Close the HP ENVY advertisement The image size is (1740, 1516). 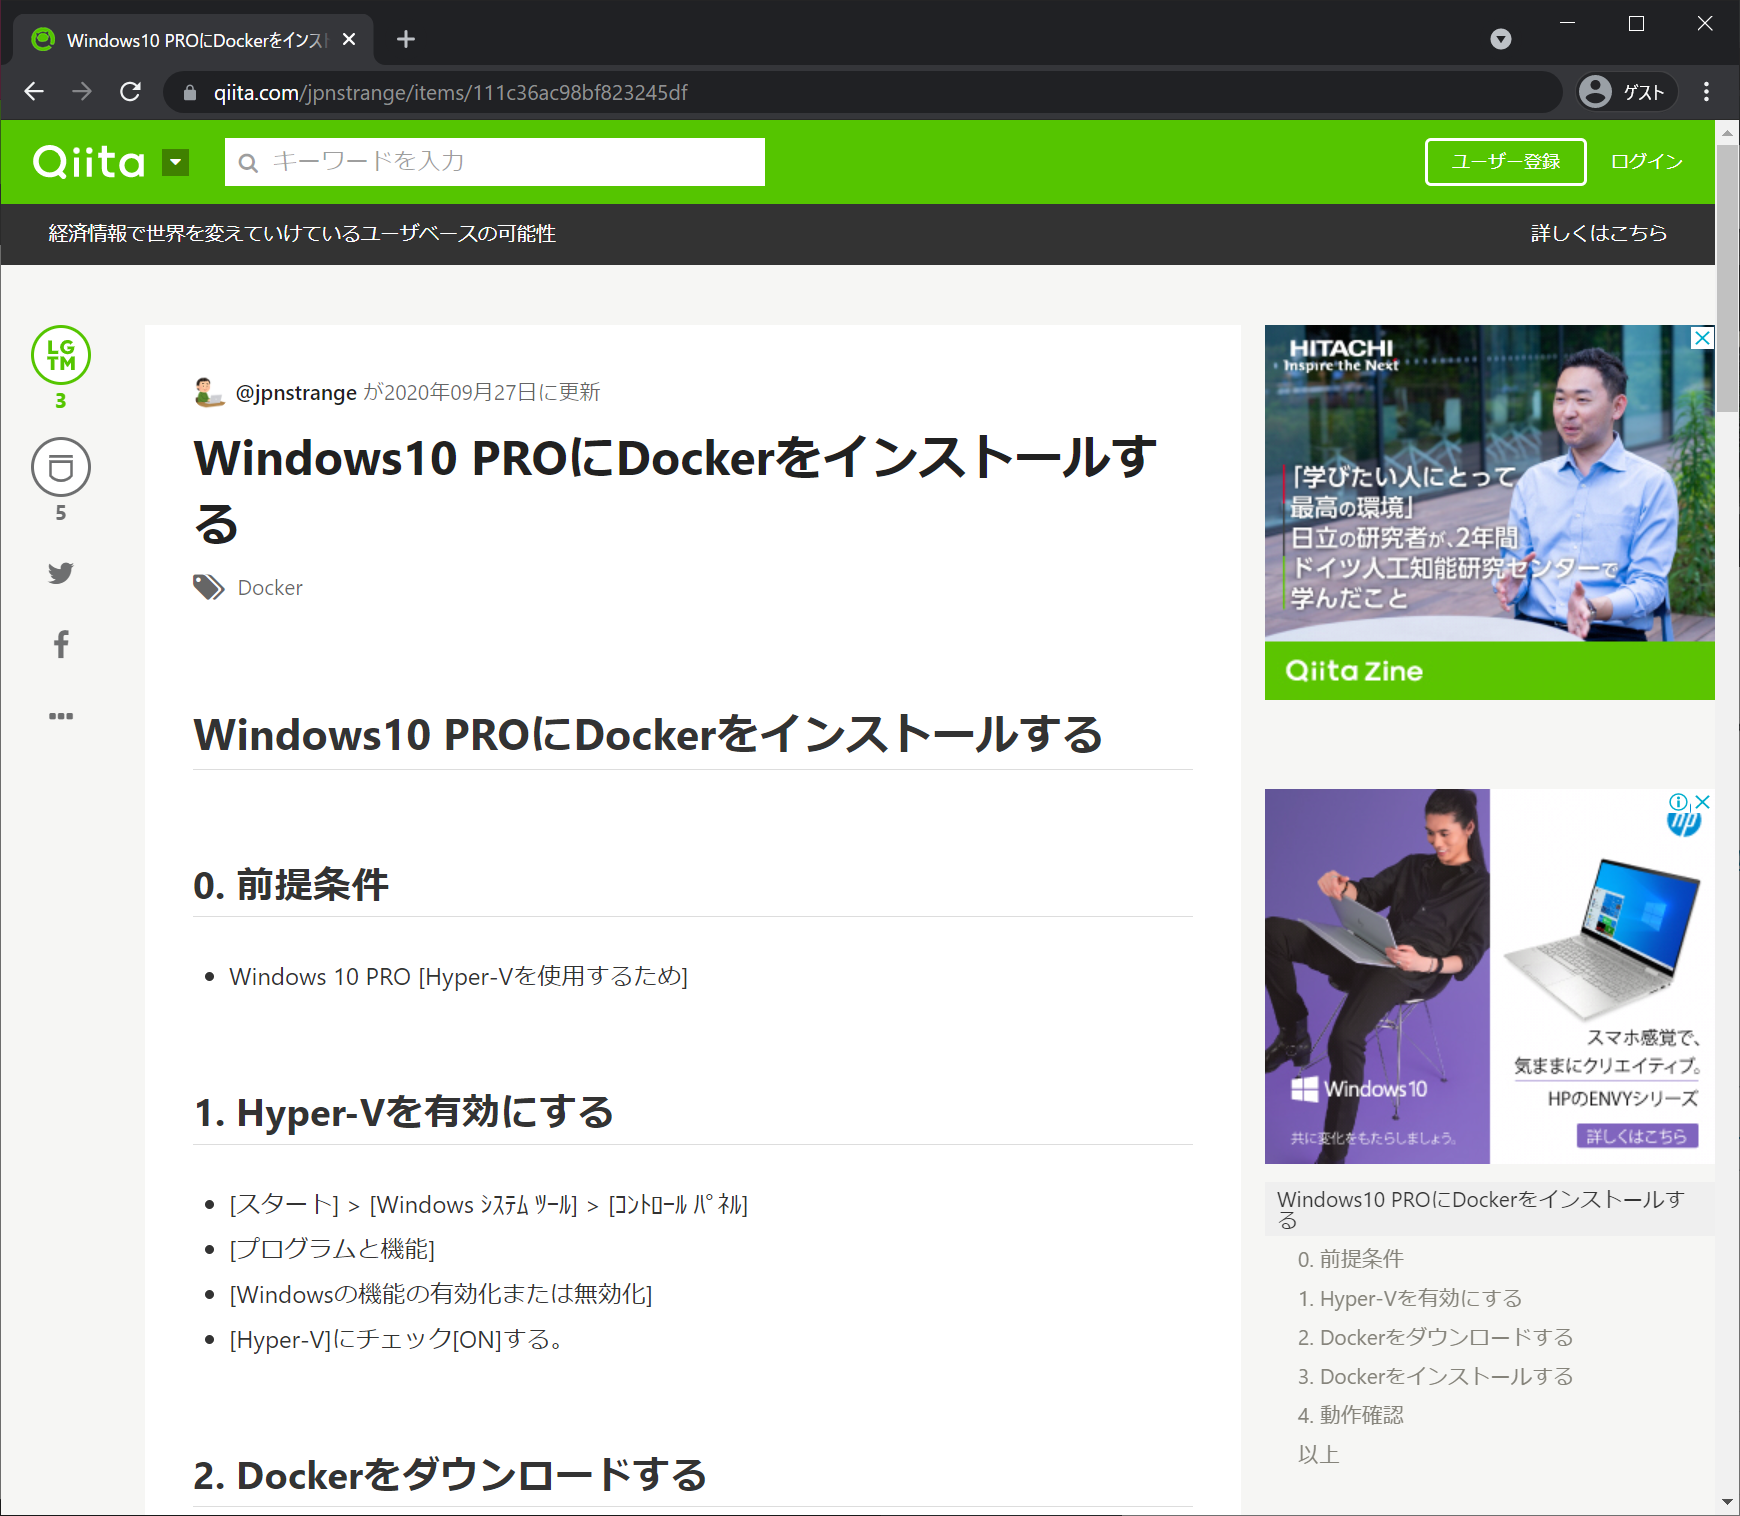coord(1704,802)
